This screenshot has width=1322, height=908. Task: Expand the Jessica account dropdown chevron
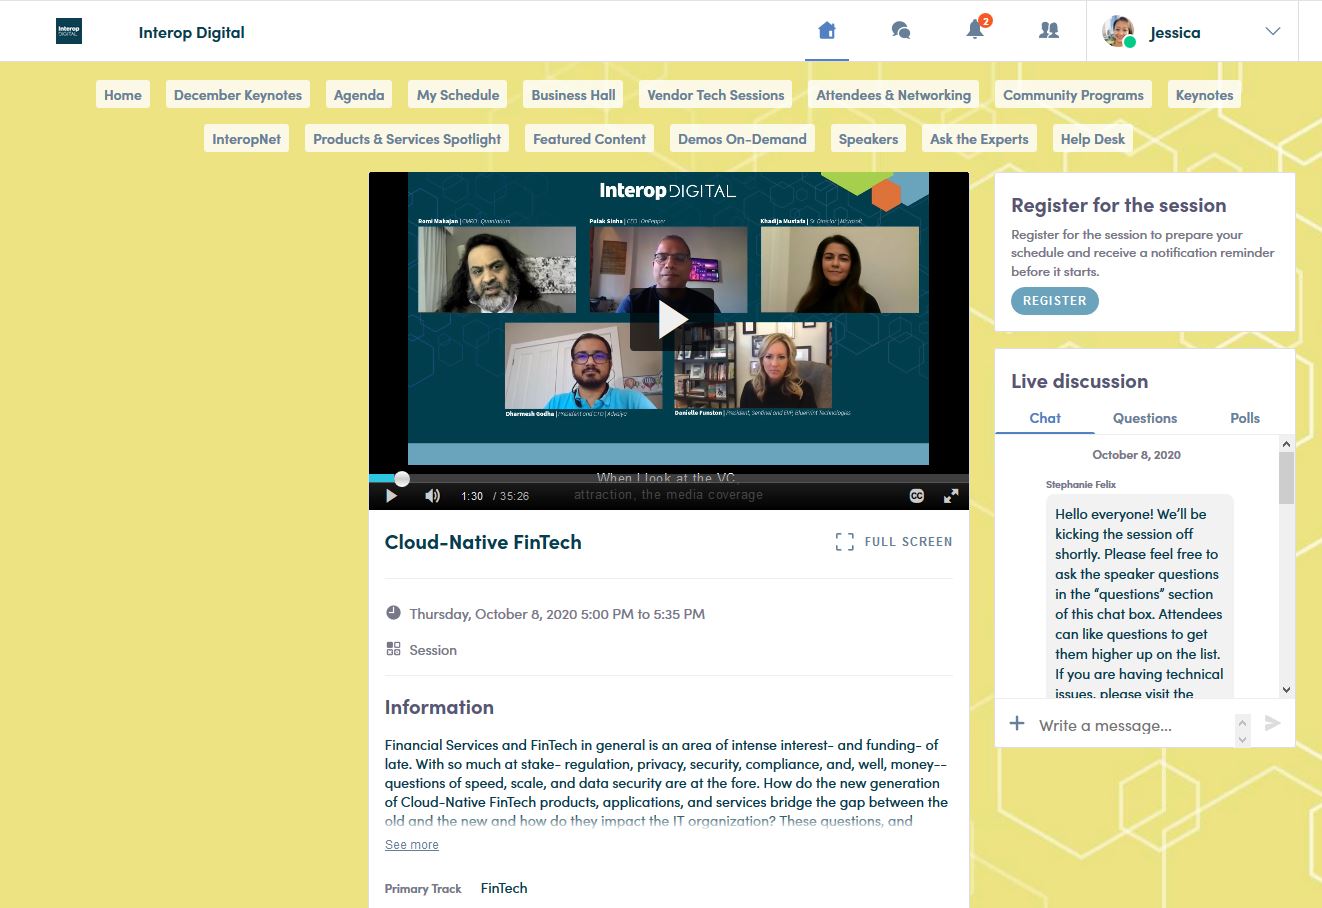(1273, 31)
